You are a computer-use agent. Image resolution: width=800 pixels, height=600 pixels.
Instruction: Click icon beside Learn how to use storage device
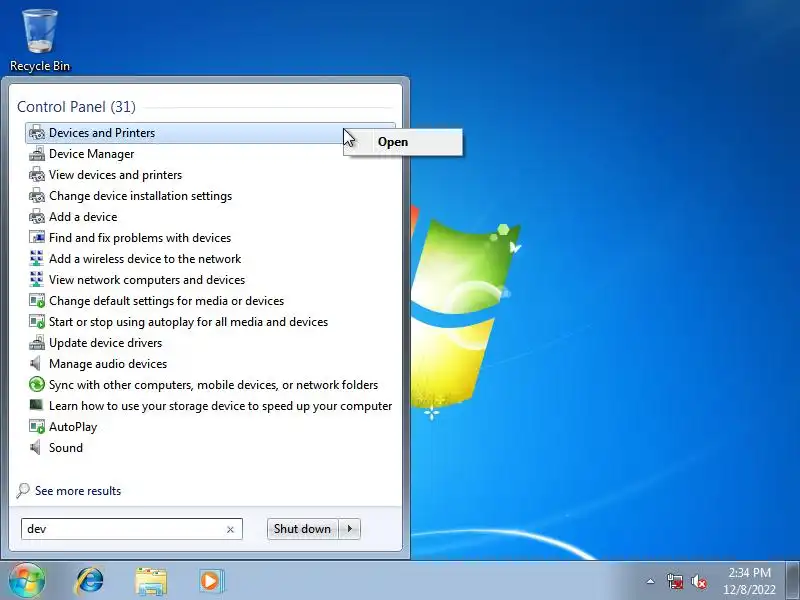[36, 405]
